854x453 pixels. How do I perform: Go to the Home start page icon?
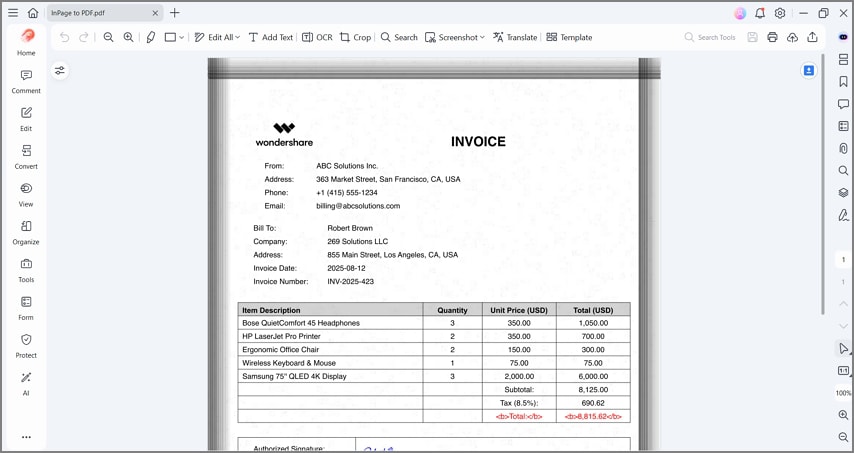33,13
